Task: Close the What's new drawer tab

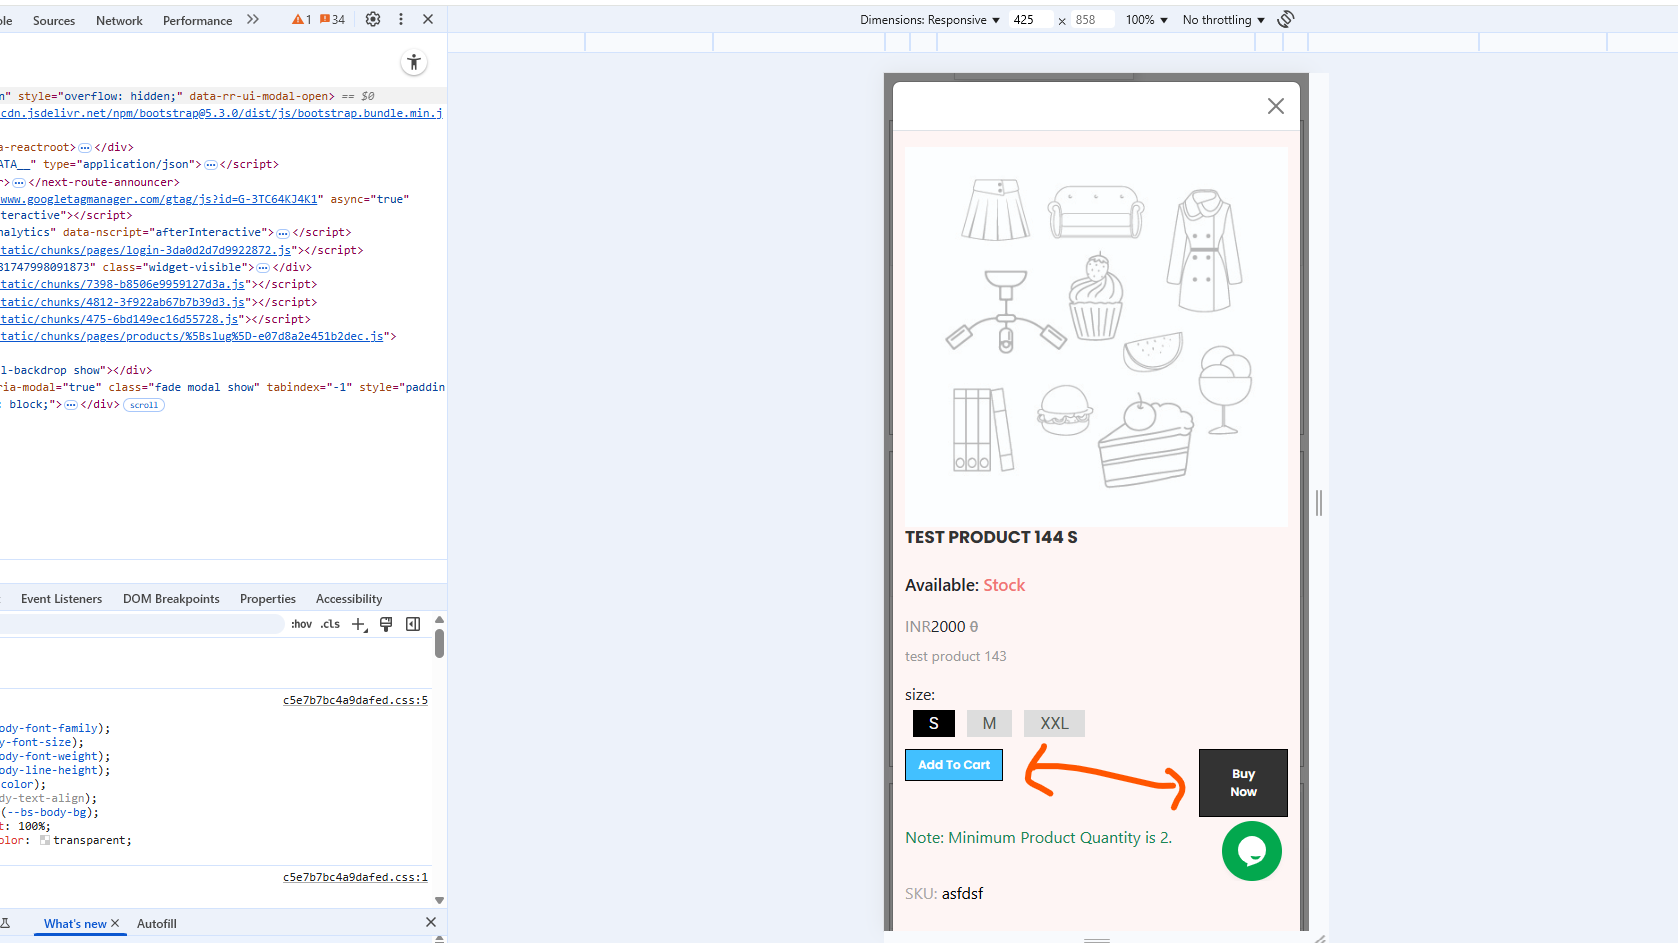Action: click(x=115, y=924)
